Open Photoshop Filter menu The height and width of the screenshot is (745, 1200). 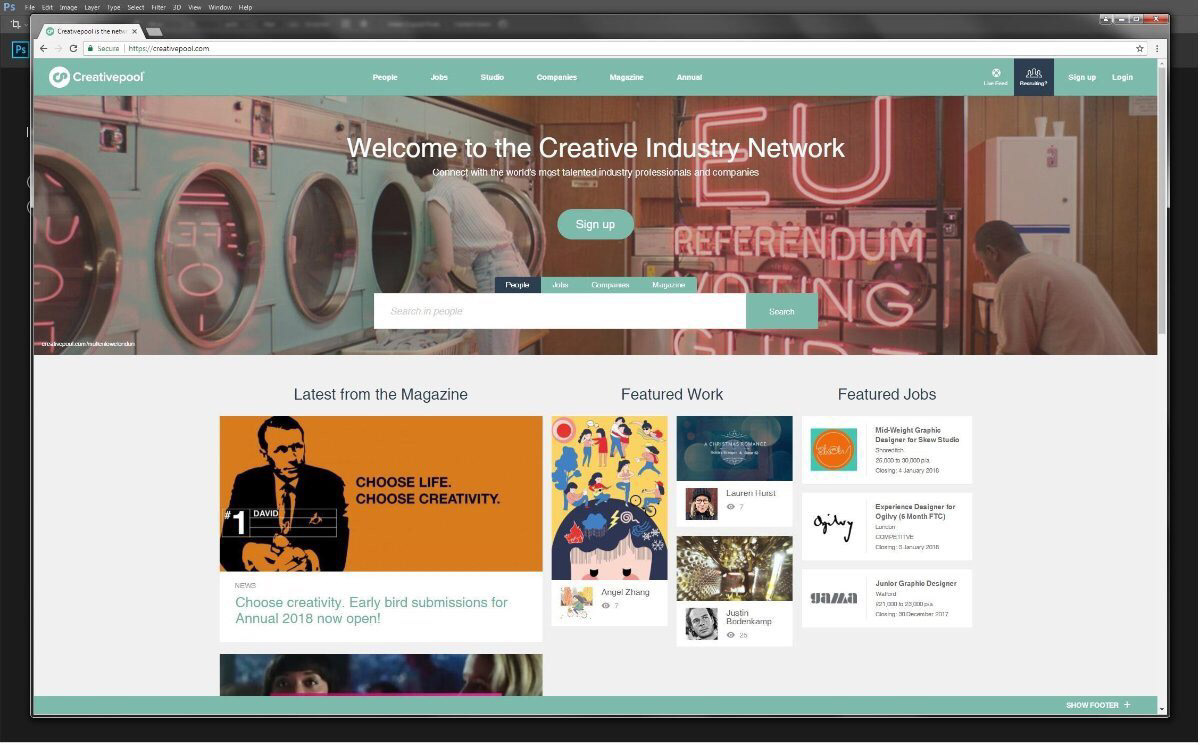click(158, 7)
